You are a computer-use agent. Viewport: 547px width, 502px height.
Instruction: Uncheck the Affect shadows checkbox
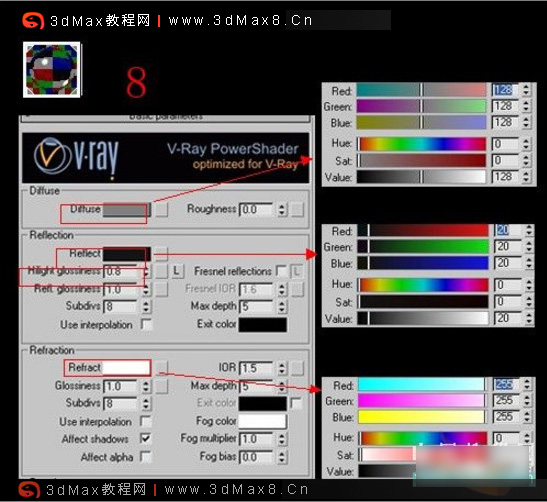point(146,439)
